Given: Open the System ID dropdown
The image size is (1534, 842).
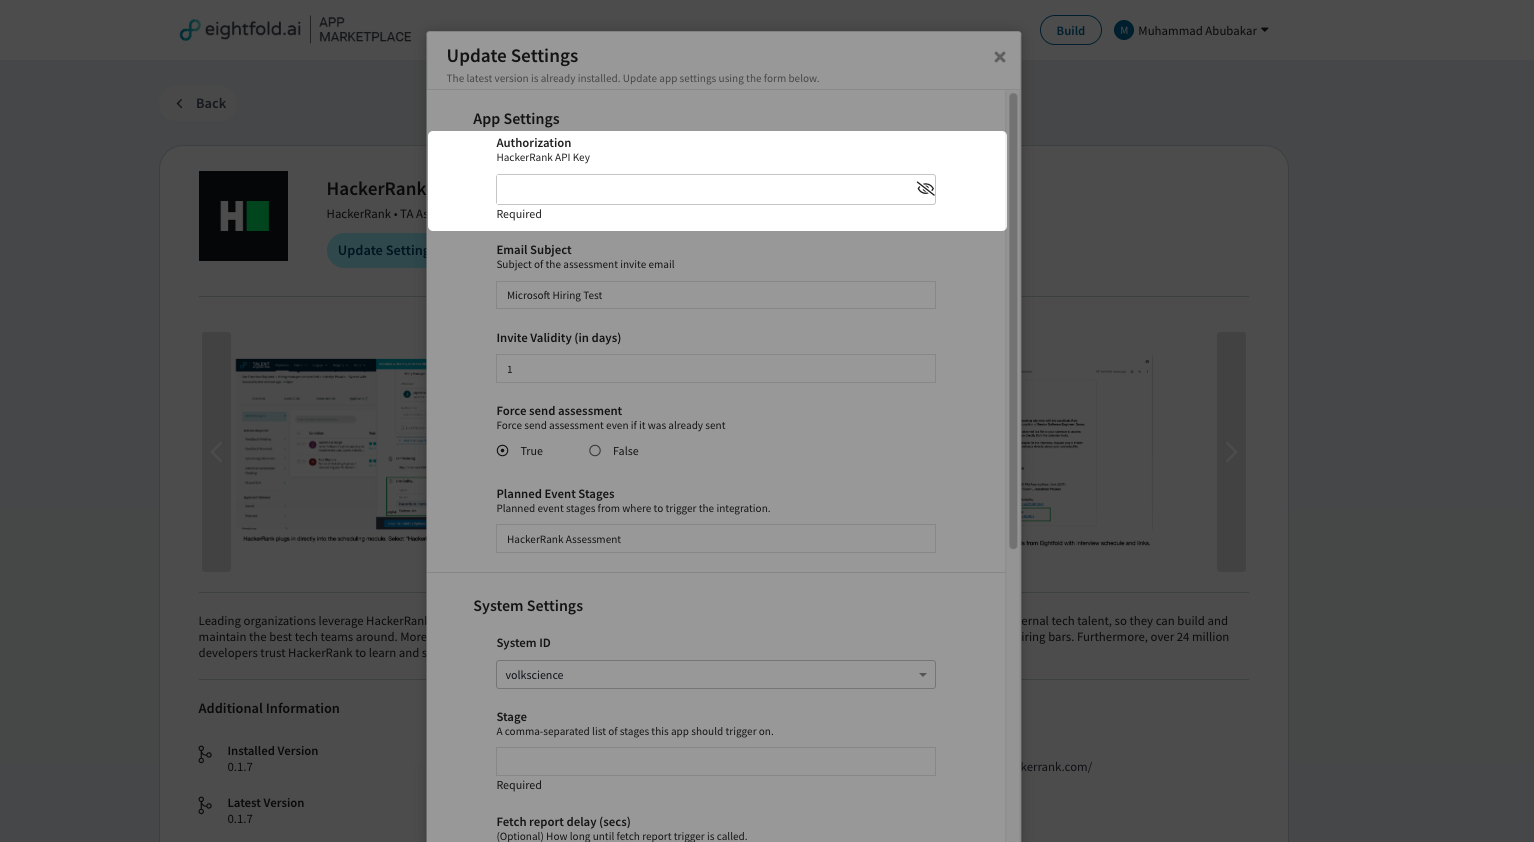Looking at the screenshot, I should (x=715, y=675).
